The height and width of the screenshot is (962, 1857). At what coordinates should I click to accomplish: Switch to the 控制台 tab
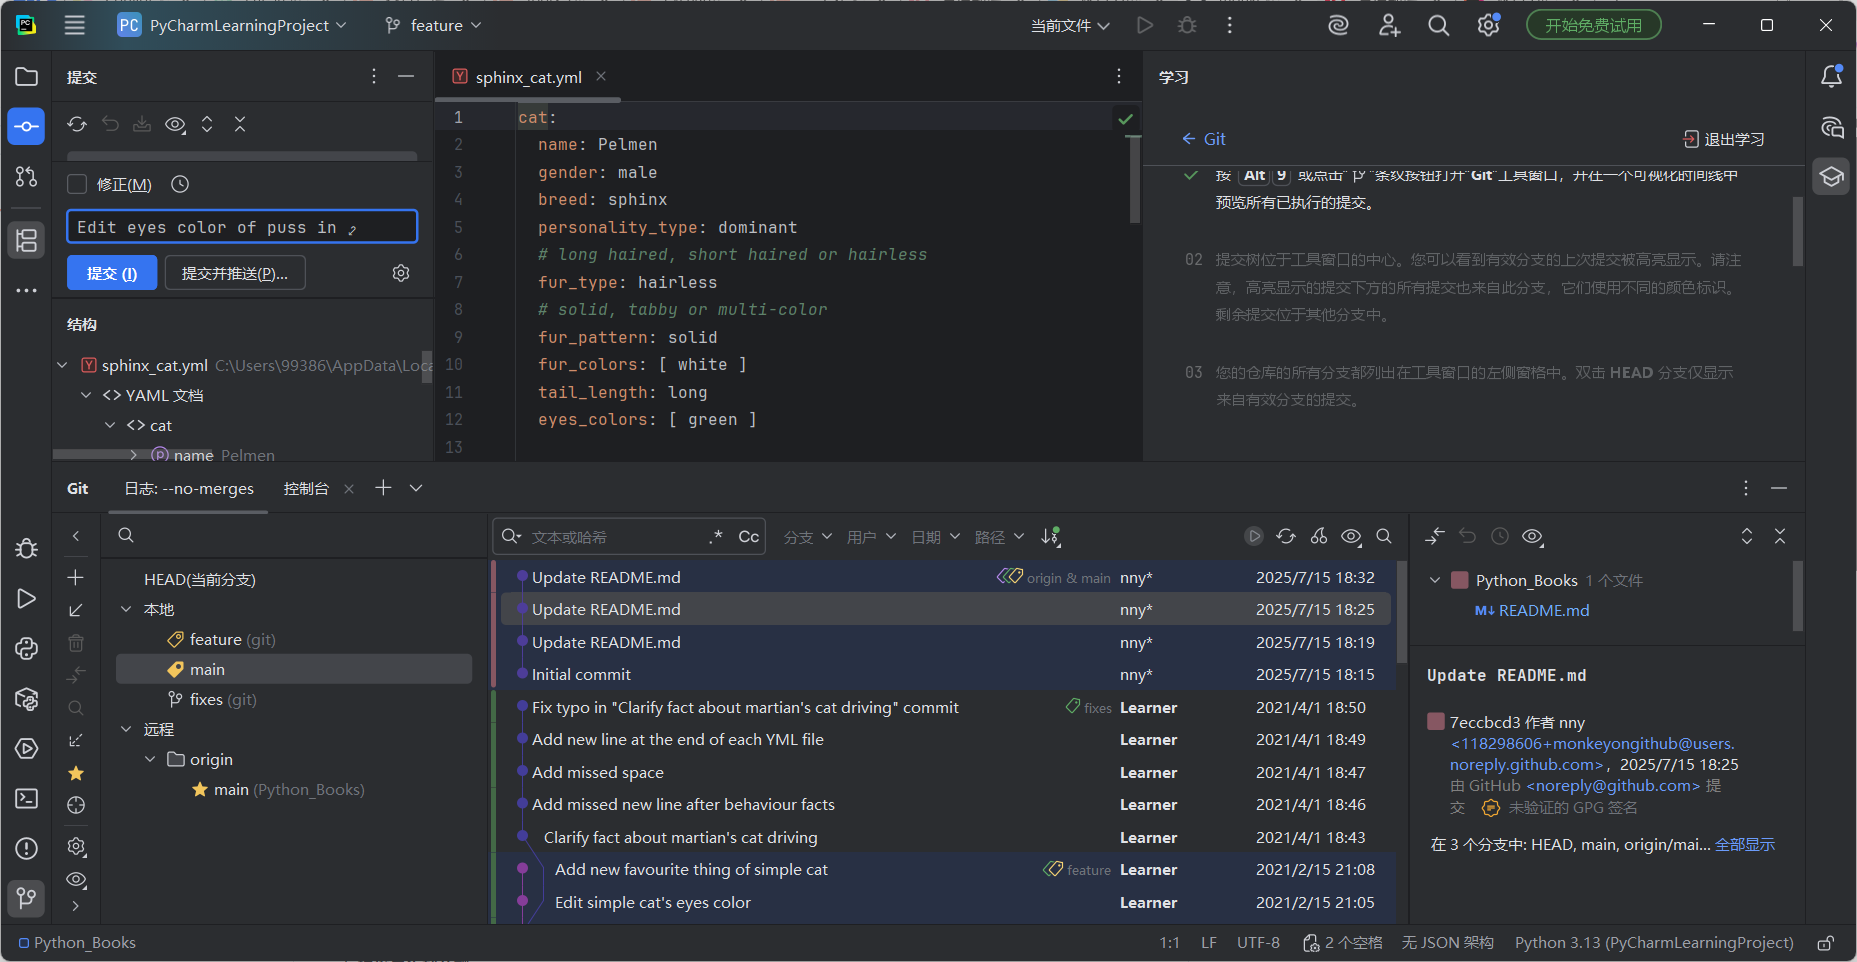(307, 489)
